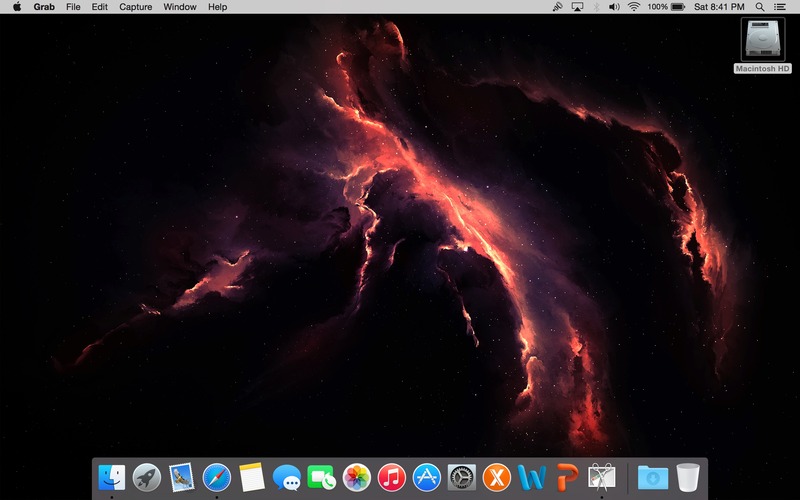
Task: Open the Capture menu
Action: (x=136, y=7)
